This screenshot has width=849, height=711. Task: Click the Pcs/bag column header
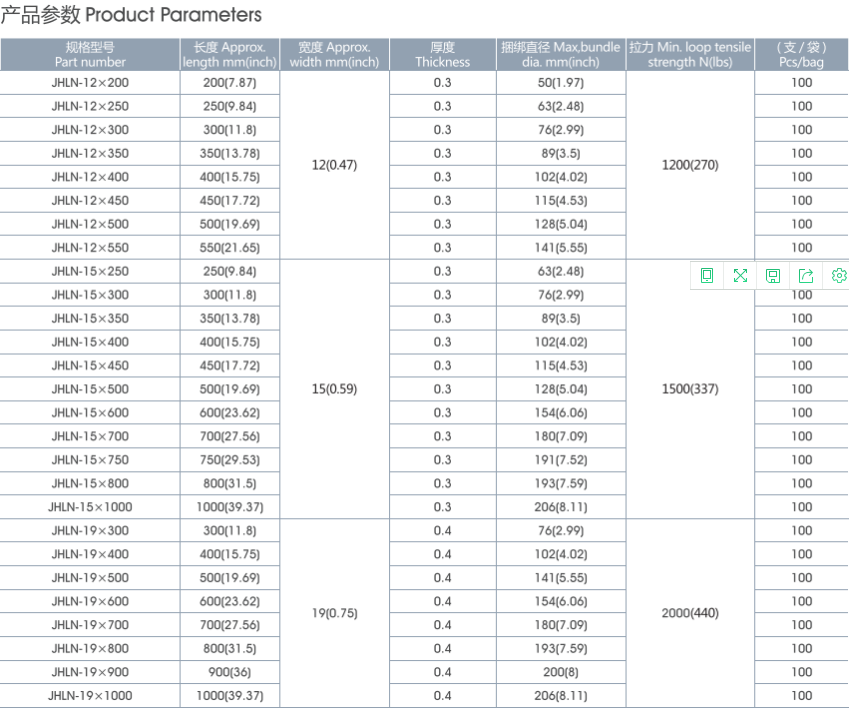click(x=801, y=55)
